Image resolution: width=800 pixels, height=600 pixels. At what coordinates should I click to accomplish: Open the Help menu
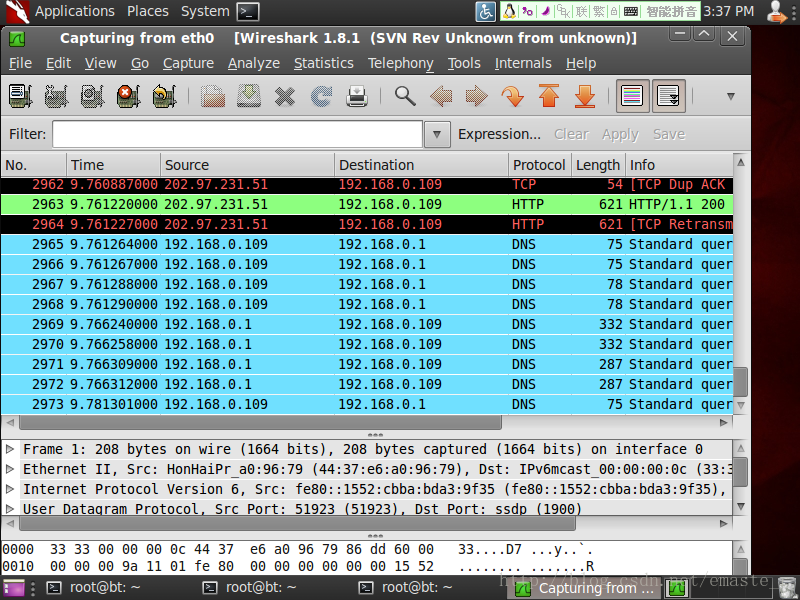click(x=581, y=63)
